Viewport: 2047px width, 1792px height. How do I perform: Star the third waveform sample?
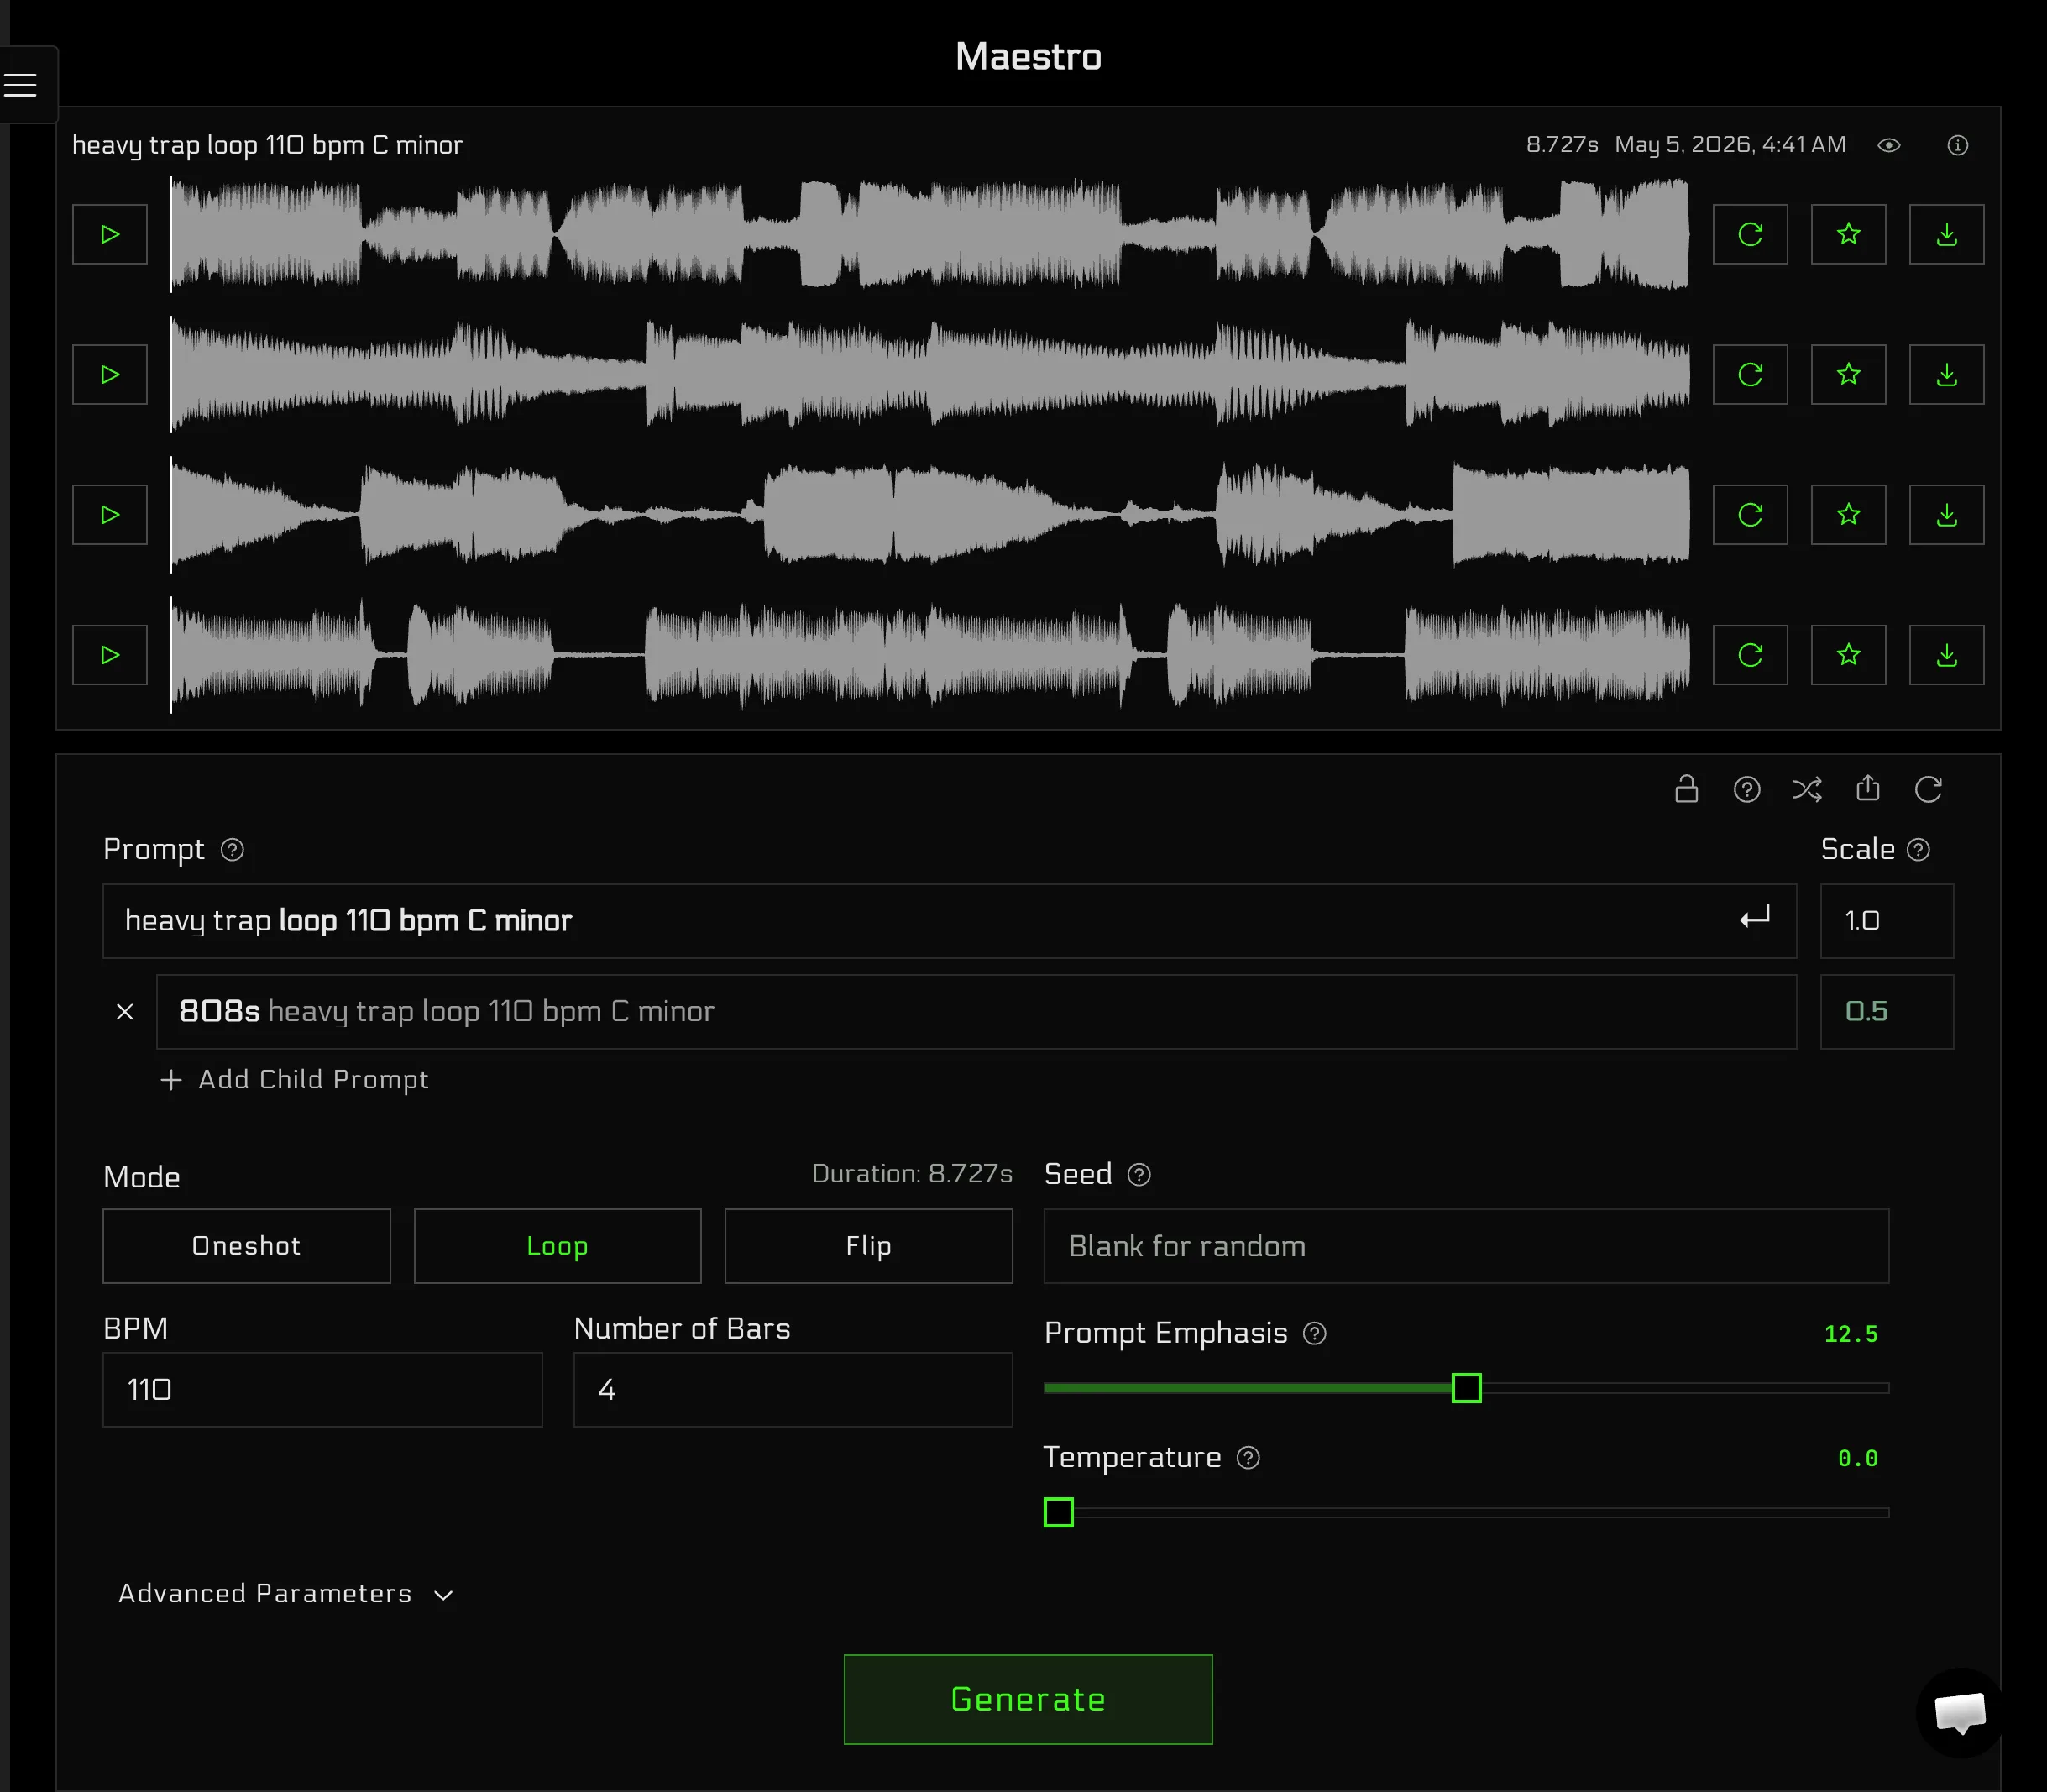click(1848, 514)
